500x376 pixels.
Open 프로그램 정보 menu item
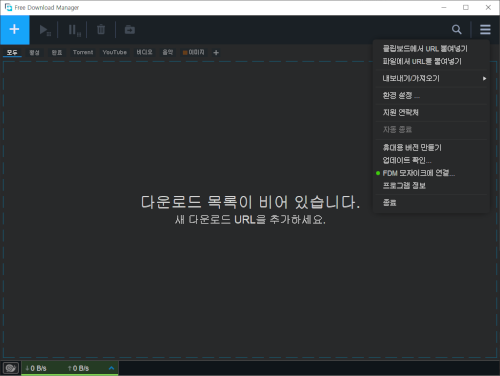431,186
